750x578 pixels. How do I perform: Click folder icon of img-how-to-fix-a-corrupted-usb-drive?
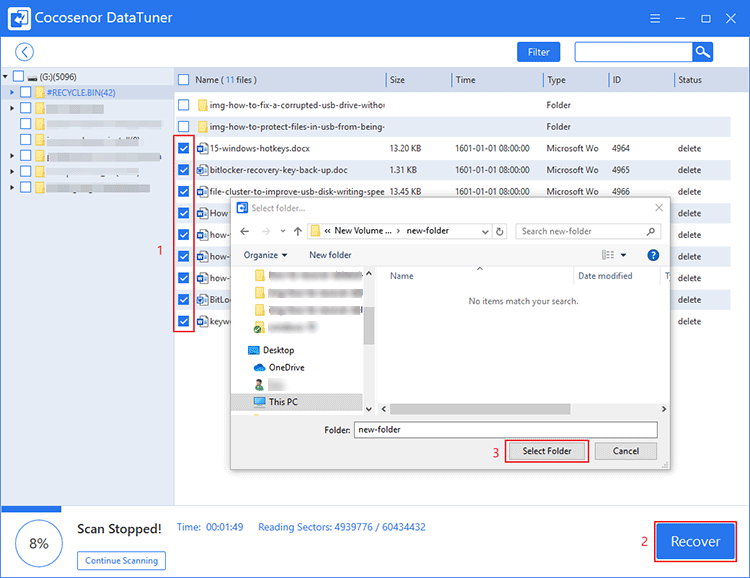(x=202, y=105)
